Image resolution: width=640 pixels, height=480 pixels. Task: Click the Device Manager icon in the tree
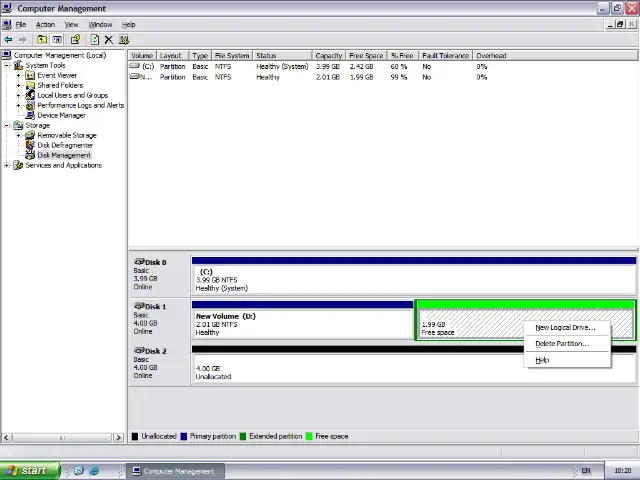tap(30, 115)
